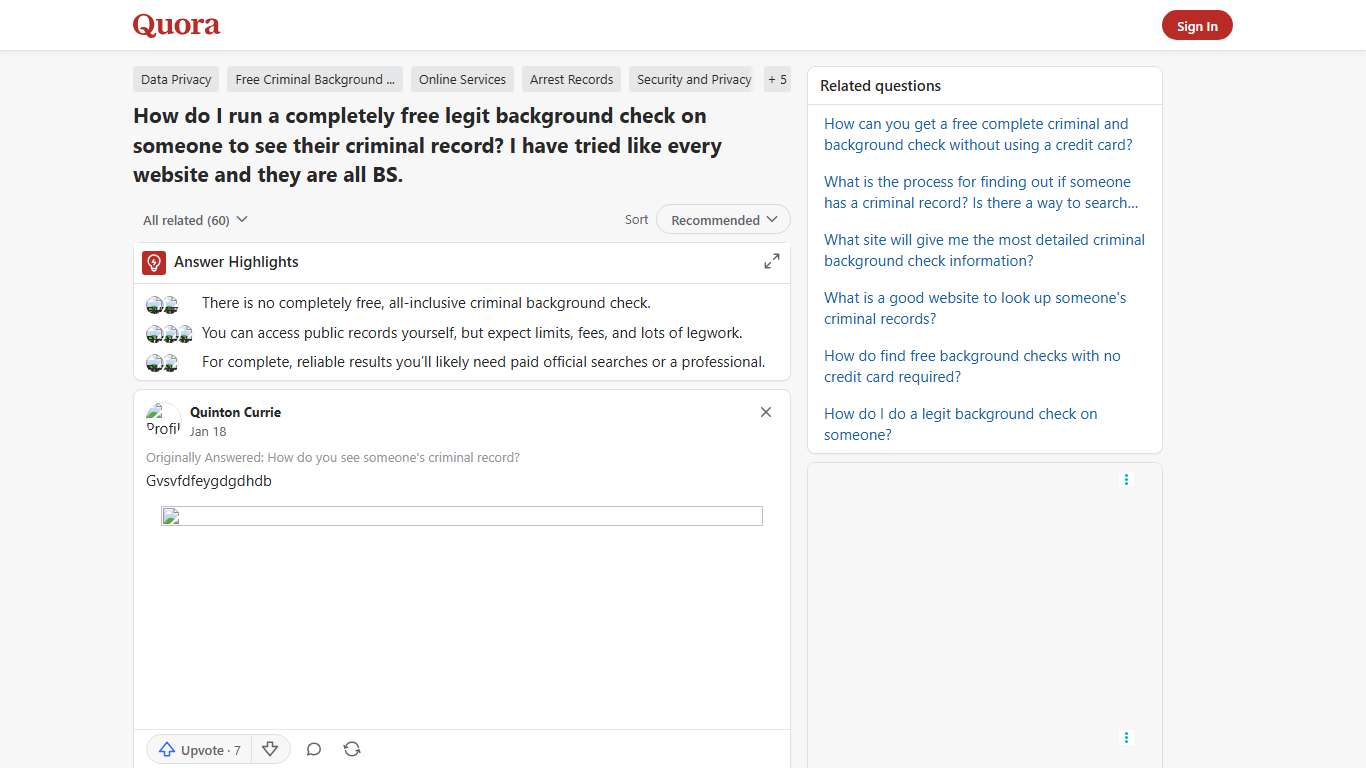Open comments on the answer

coord(313,748)
